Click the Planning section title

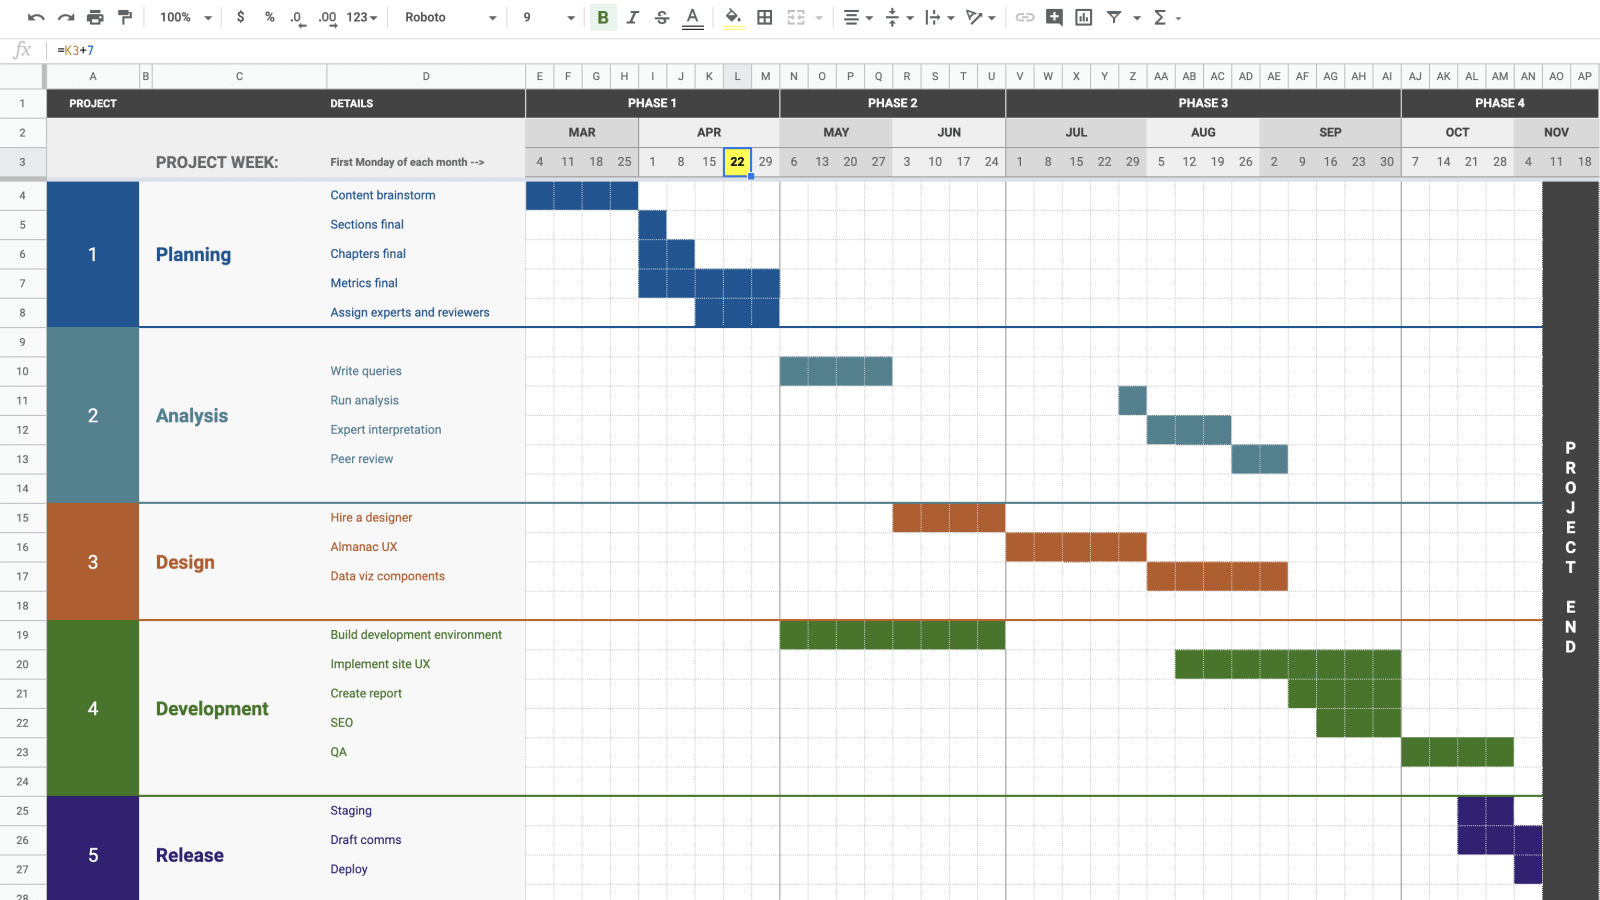(x=193, y=254)
